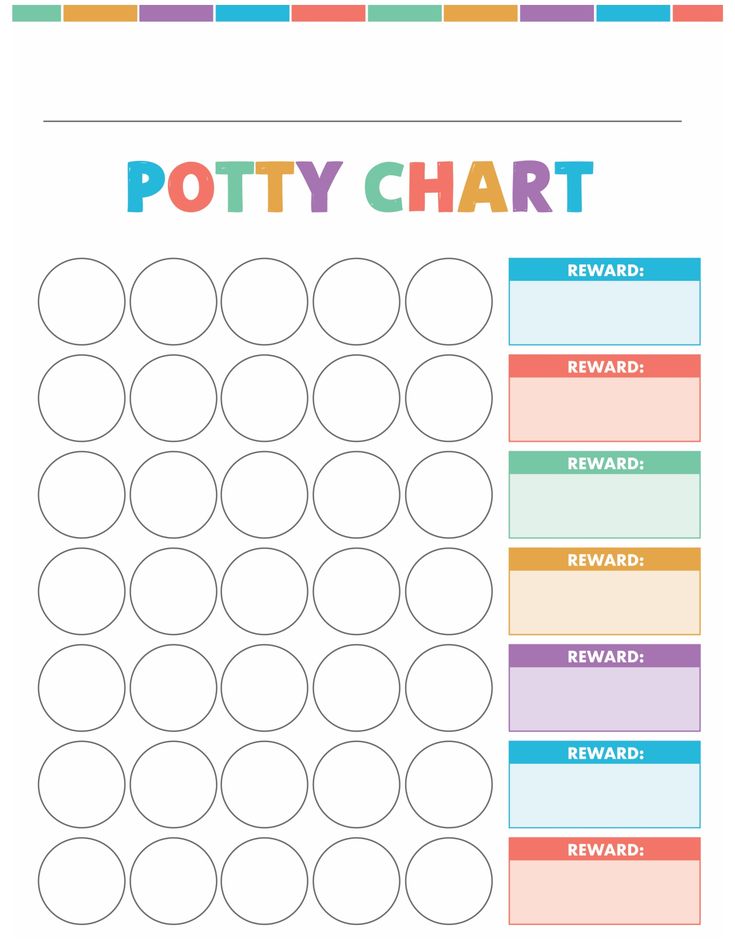
Task: Check the middle circle in the fourth row
Action: [265, 591]
